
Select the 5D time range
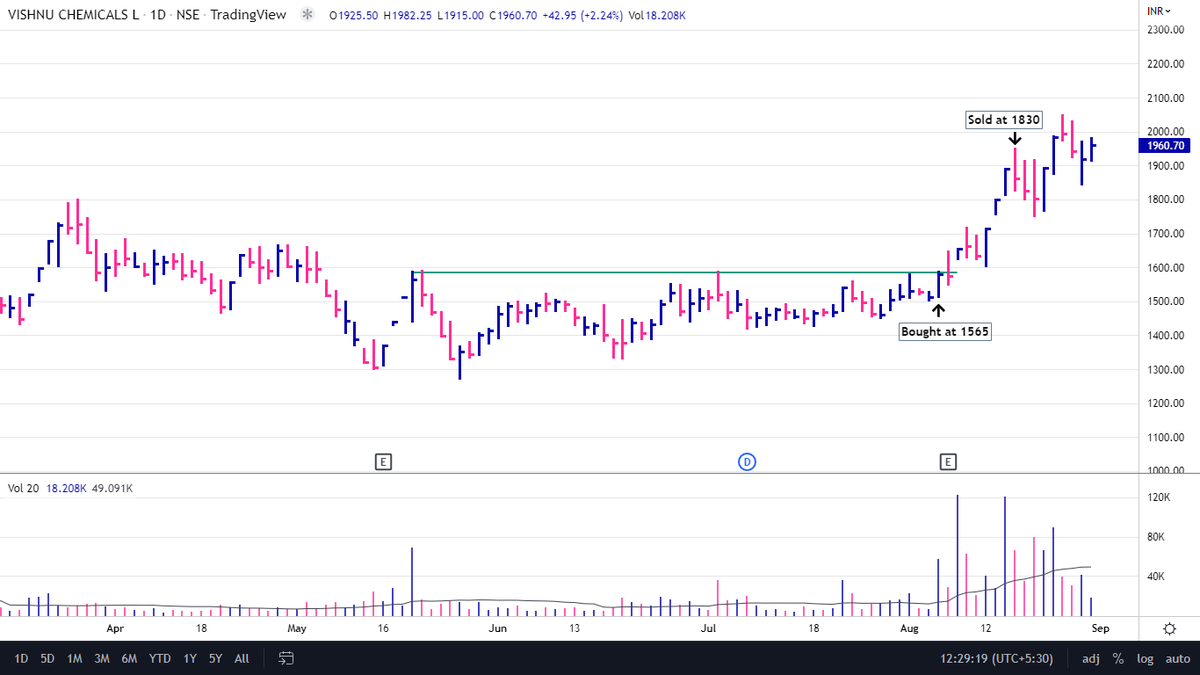48,659
